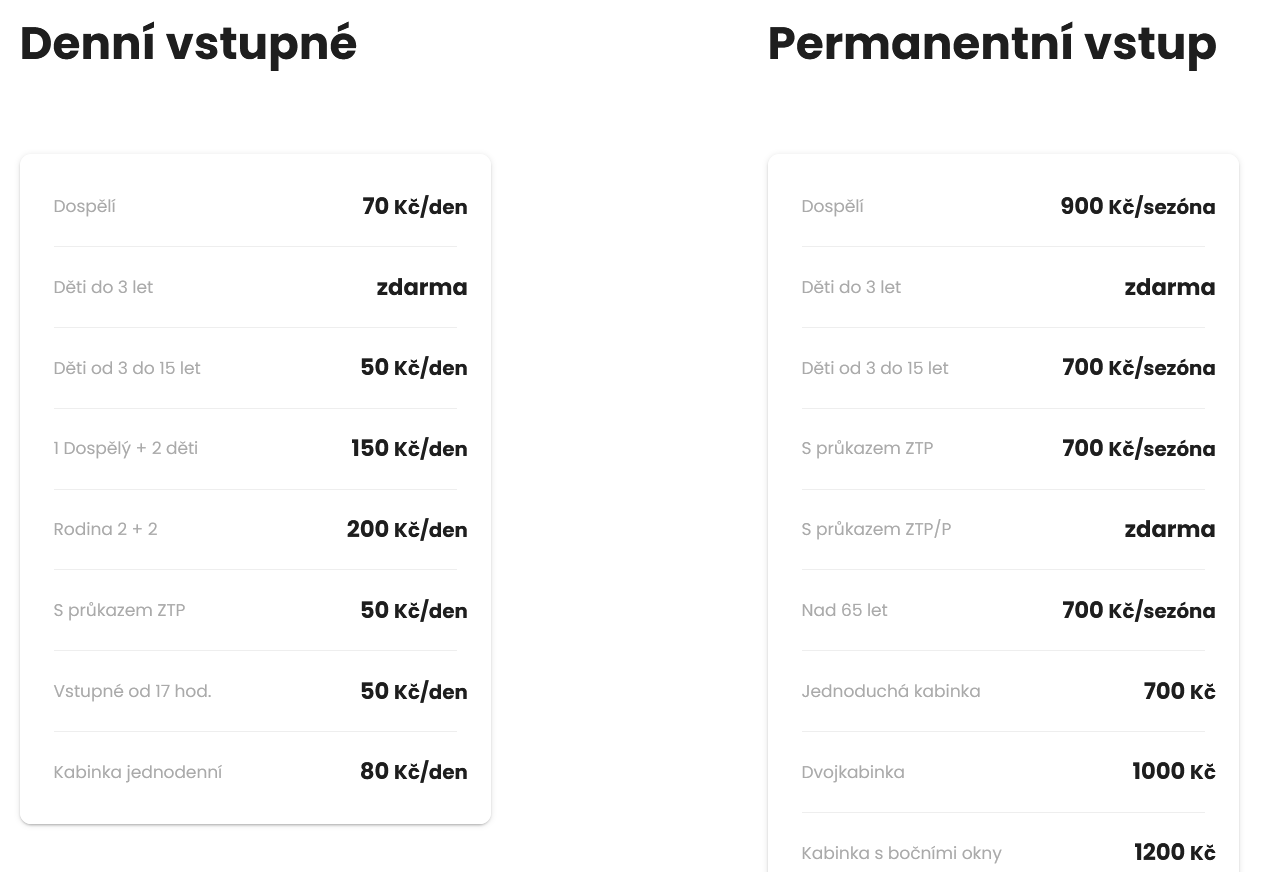Image resolution: width=1267 pixels, height=872 pixels.
Task: Select the "200 Kč/den" family price
Action: click(x=407, y=530)
